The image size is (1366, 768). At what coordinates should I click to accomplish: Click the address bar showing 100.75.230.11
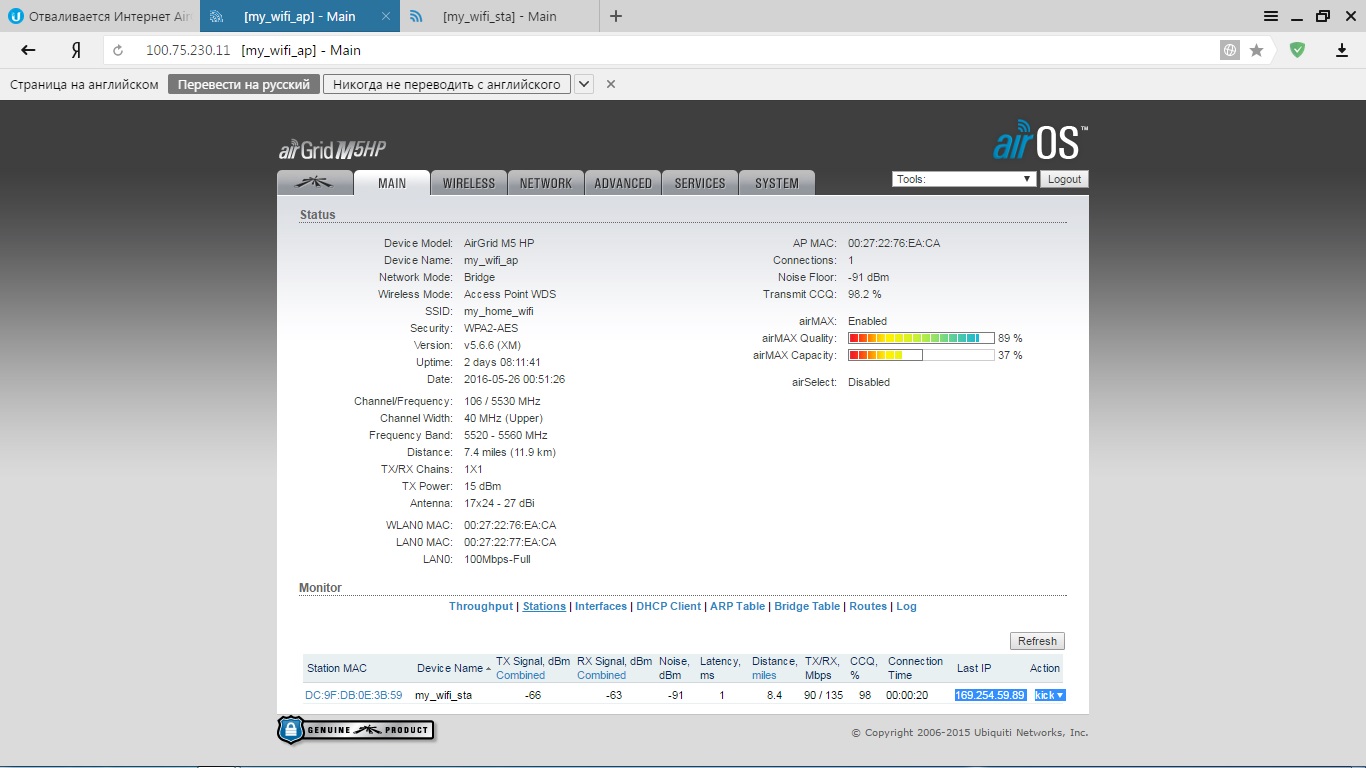click(x=660, y=50)
